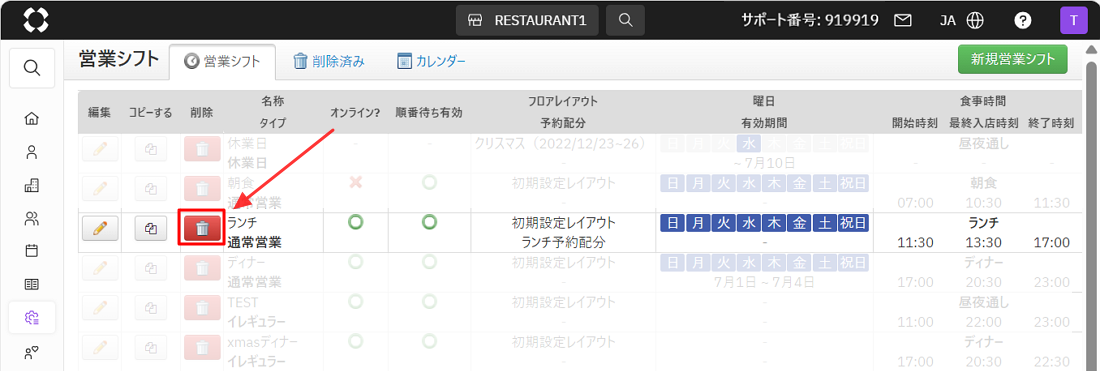
Task: Open the help question mark icon
Action: [x=1023, y=20]
